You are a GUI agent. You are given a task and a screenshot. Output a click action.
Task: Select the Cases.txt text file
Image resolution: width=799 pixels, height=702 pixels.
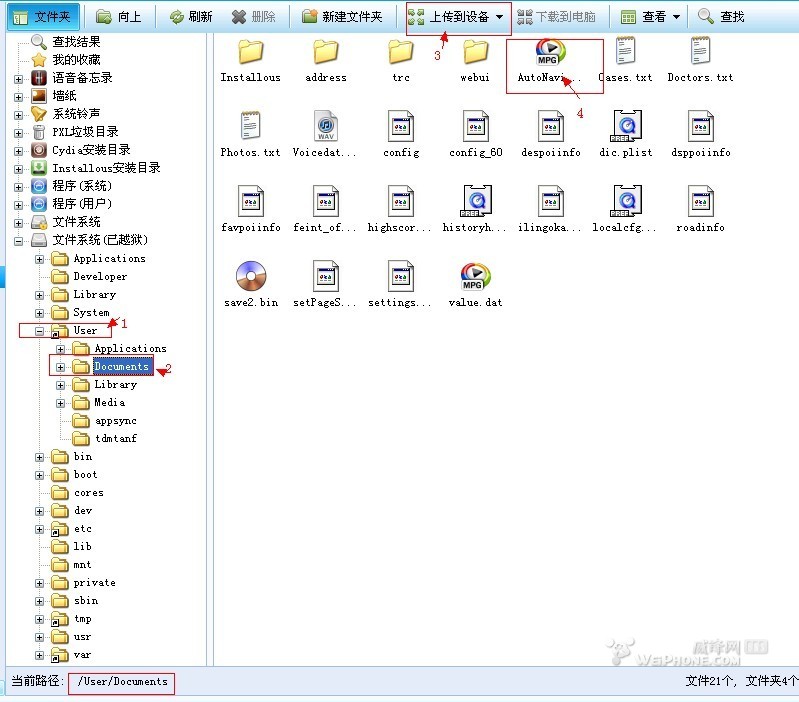pos(625,52)
